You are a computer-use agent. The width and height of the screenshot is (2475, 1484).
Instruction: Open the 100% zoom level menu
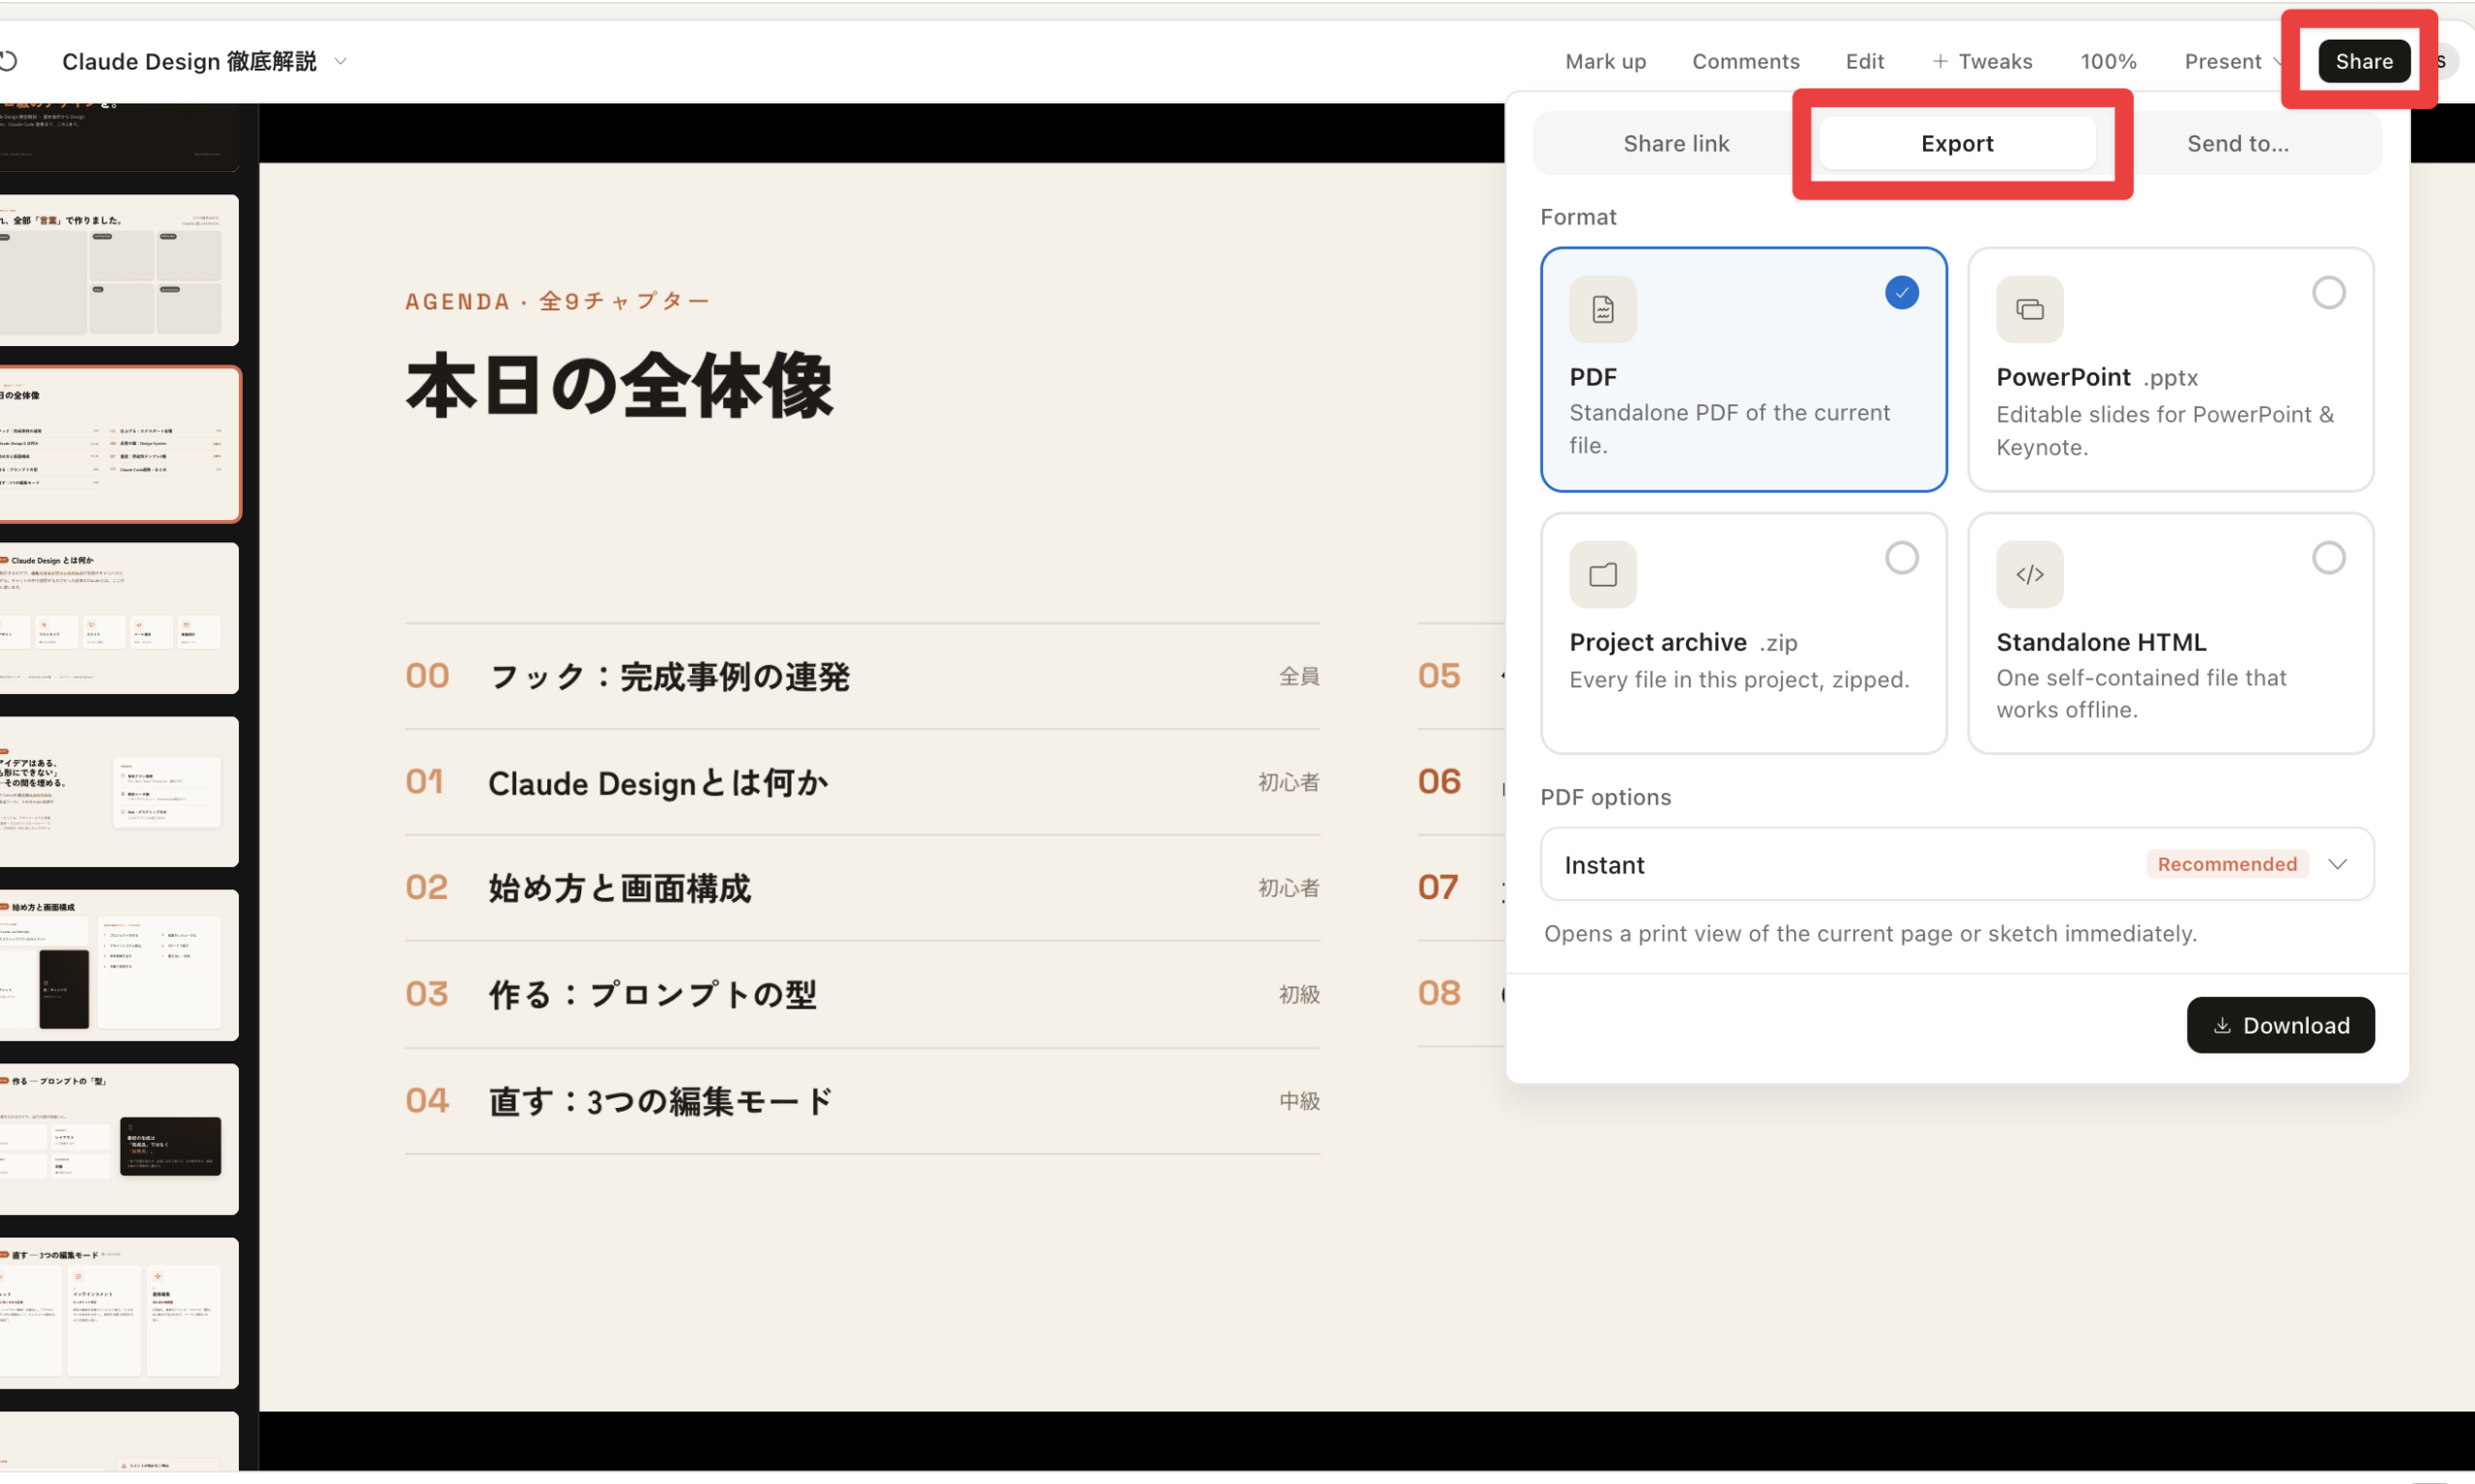tap(2107, 61)
